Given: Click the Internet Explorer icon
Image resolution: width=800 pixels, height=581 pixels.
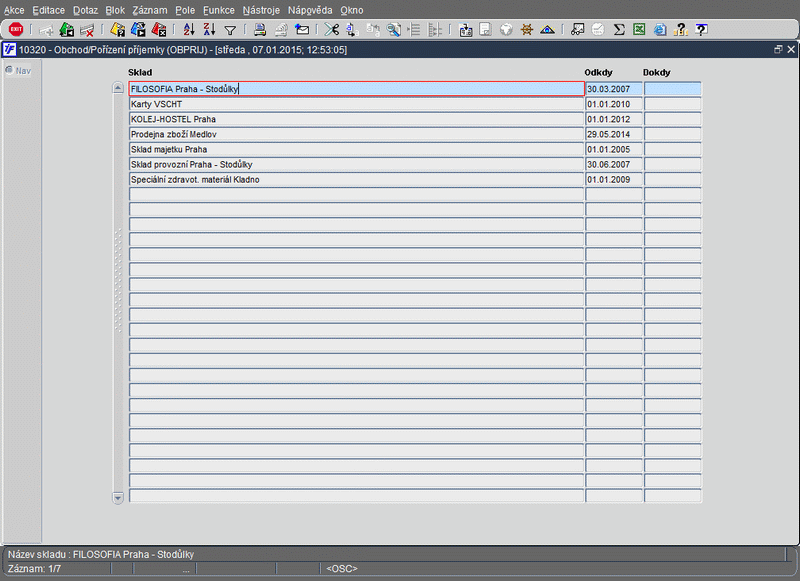Looking at the screenshot, I should (x=660, y=30).
